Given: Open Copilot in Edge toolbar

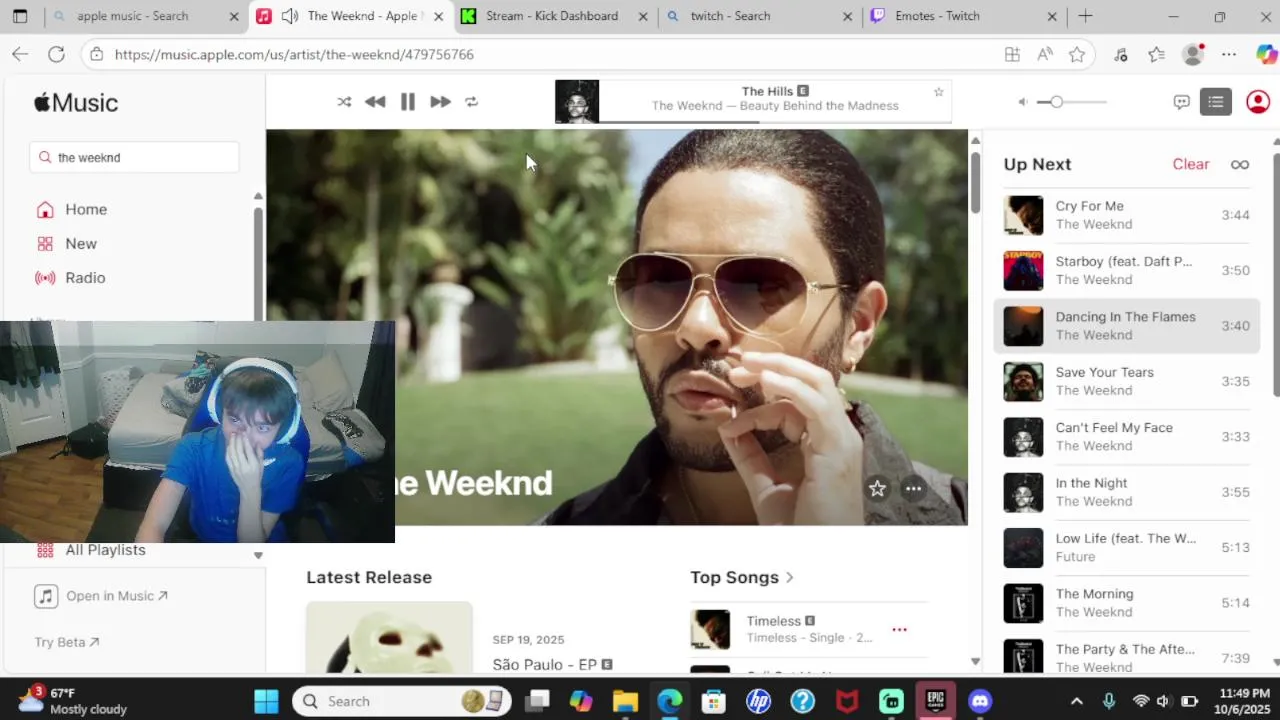Looking at the screenshot, I should coord(1266,55).
